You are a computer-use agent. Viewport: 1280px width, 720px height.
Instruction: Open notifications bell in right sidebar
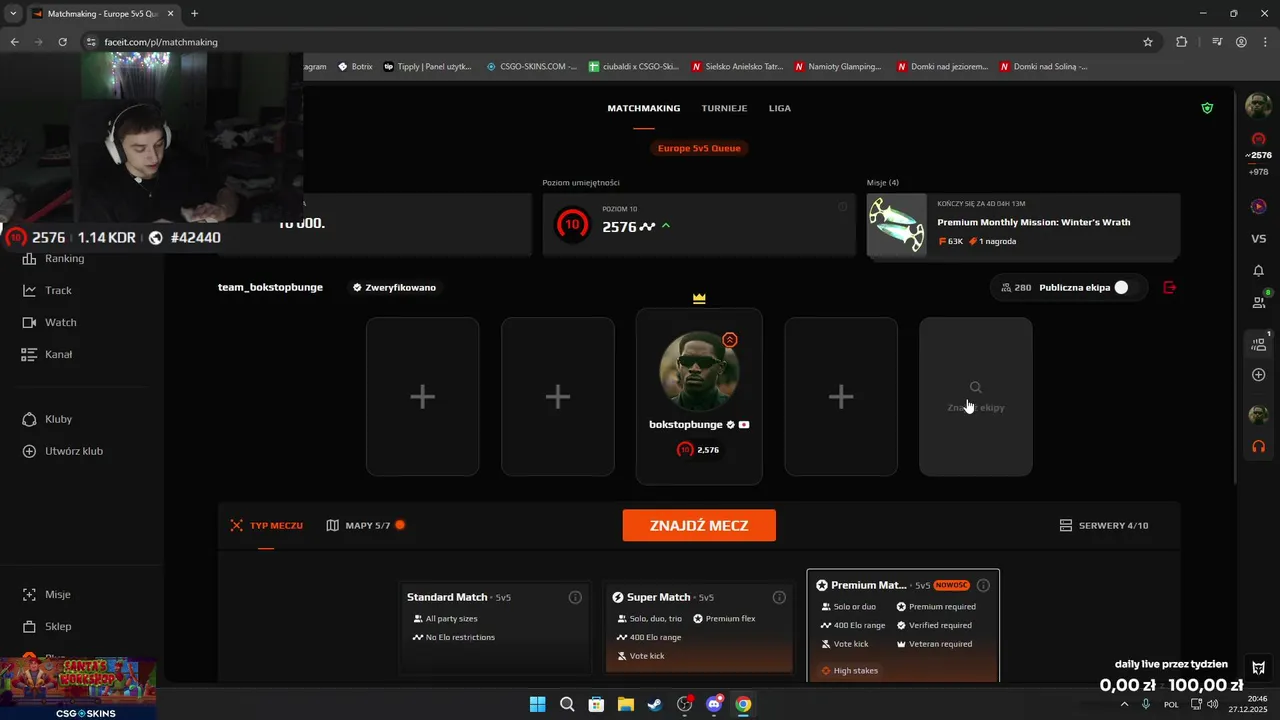[x=1258, y=271]
